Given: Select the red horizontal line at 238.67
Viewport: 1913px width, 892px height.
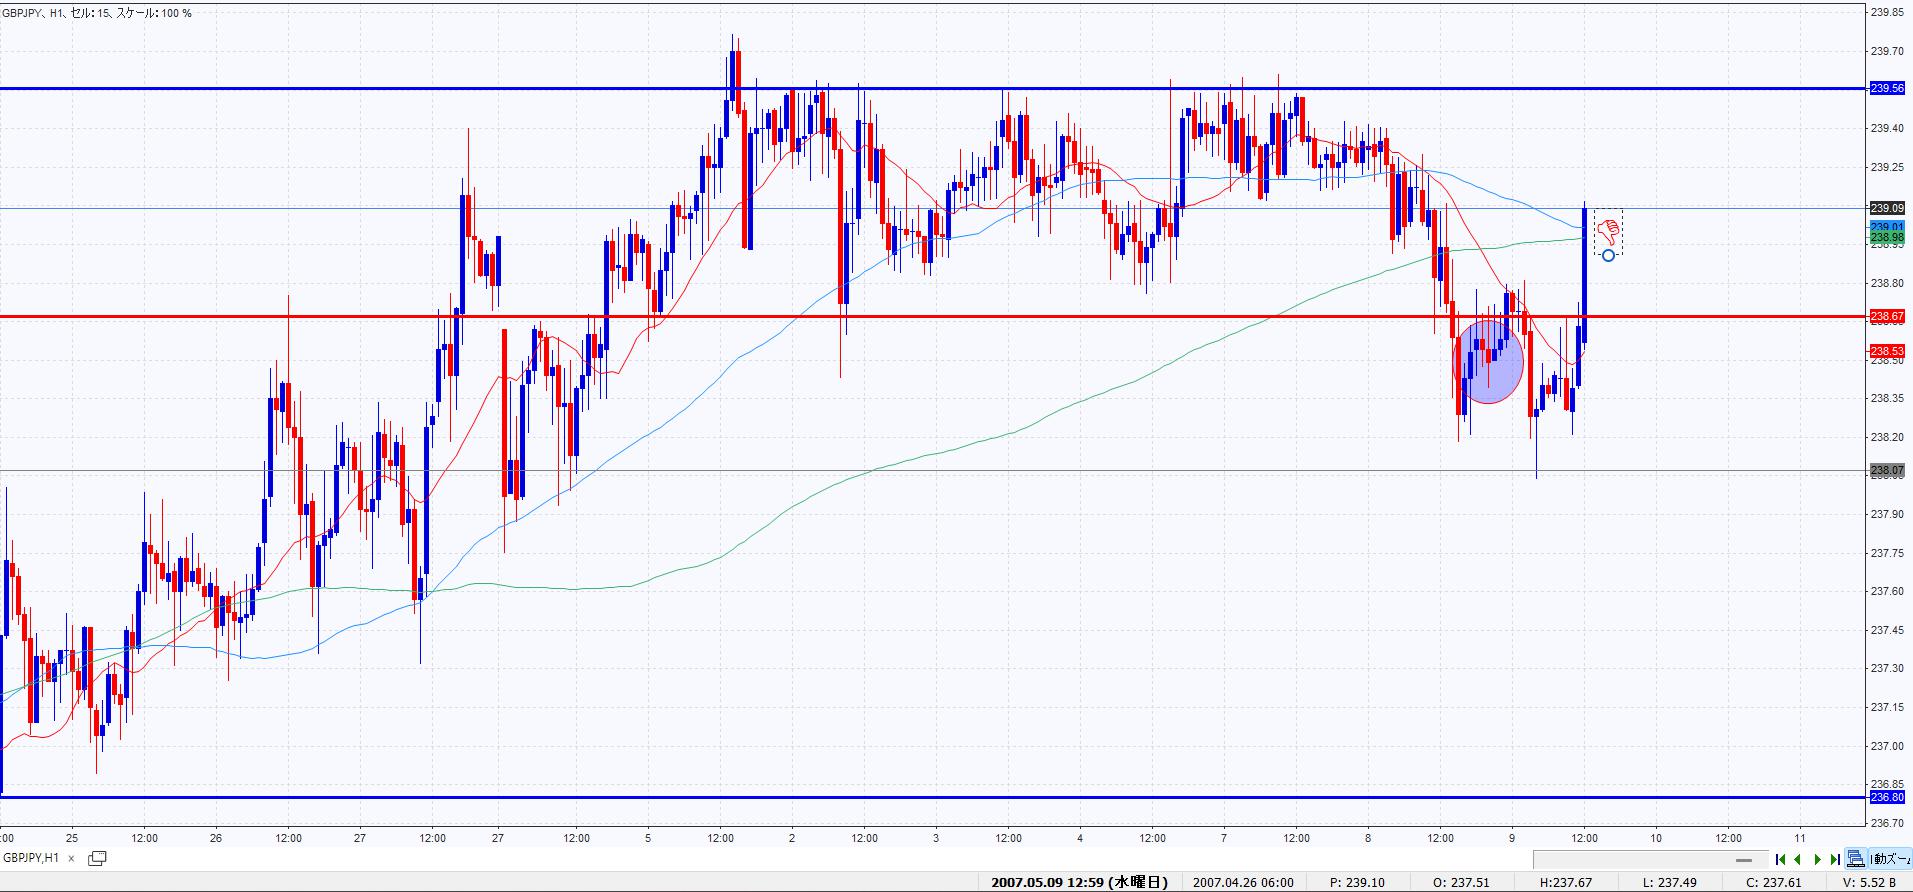Looking at the screenshot, I should coord(933,317).
